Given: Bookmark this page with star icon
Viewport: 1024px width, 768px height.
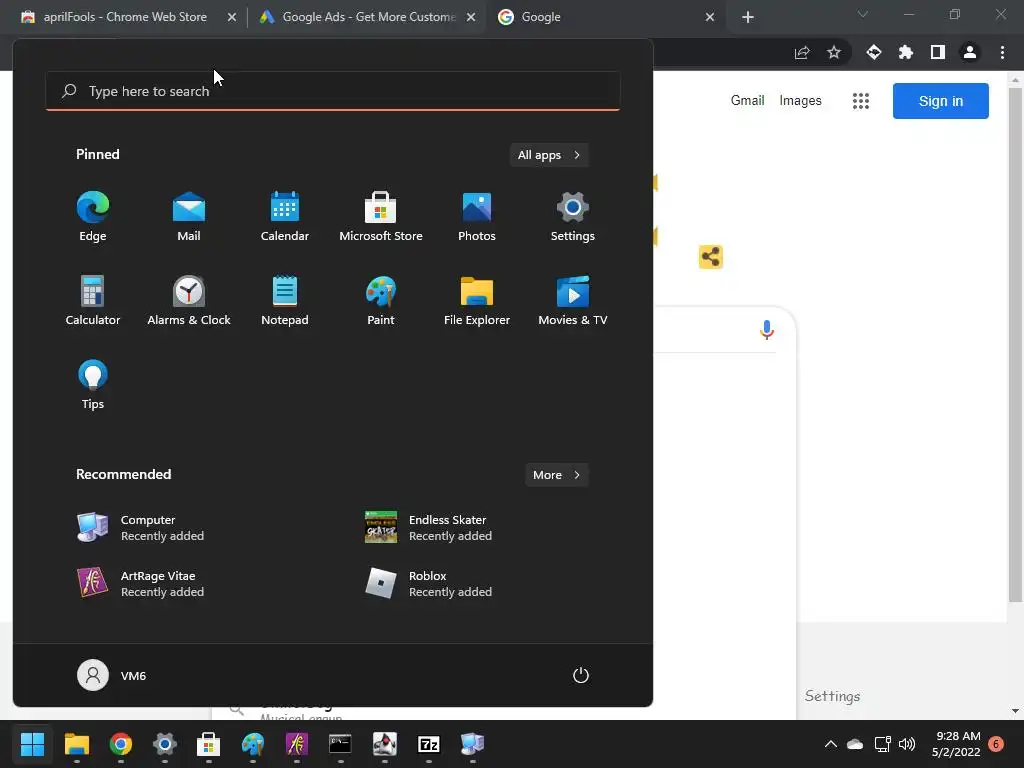Looking at the screenshot, I should click(x=833, y=52).
